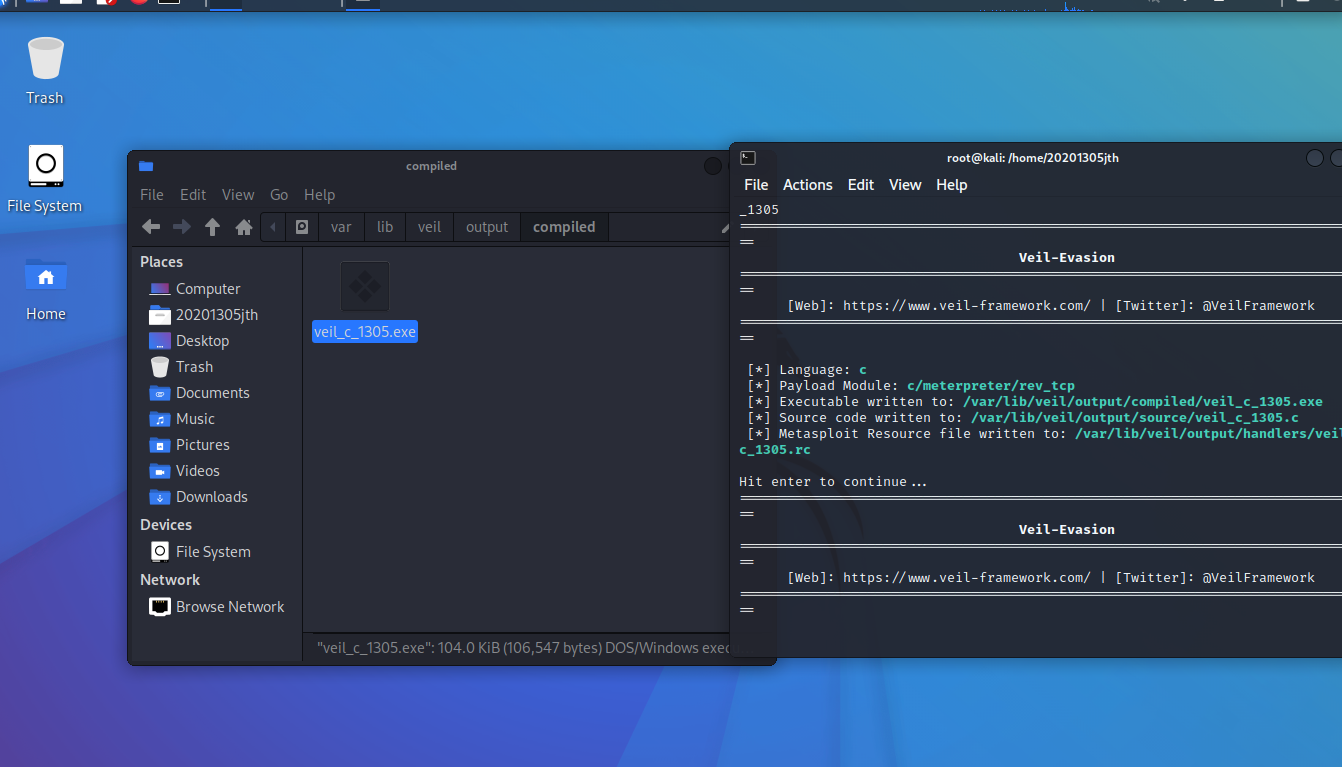
Task: Click the root filesystem icon in path bar
Action: pos(302,227)
